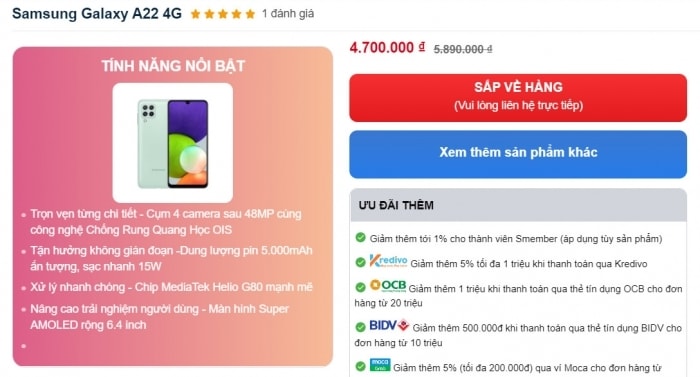Click the red Sắp về hàng button

pyautogui.click(x=518, y=98)
